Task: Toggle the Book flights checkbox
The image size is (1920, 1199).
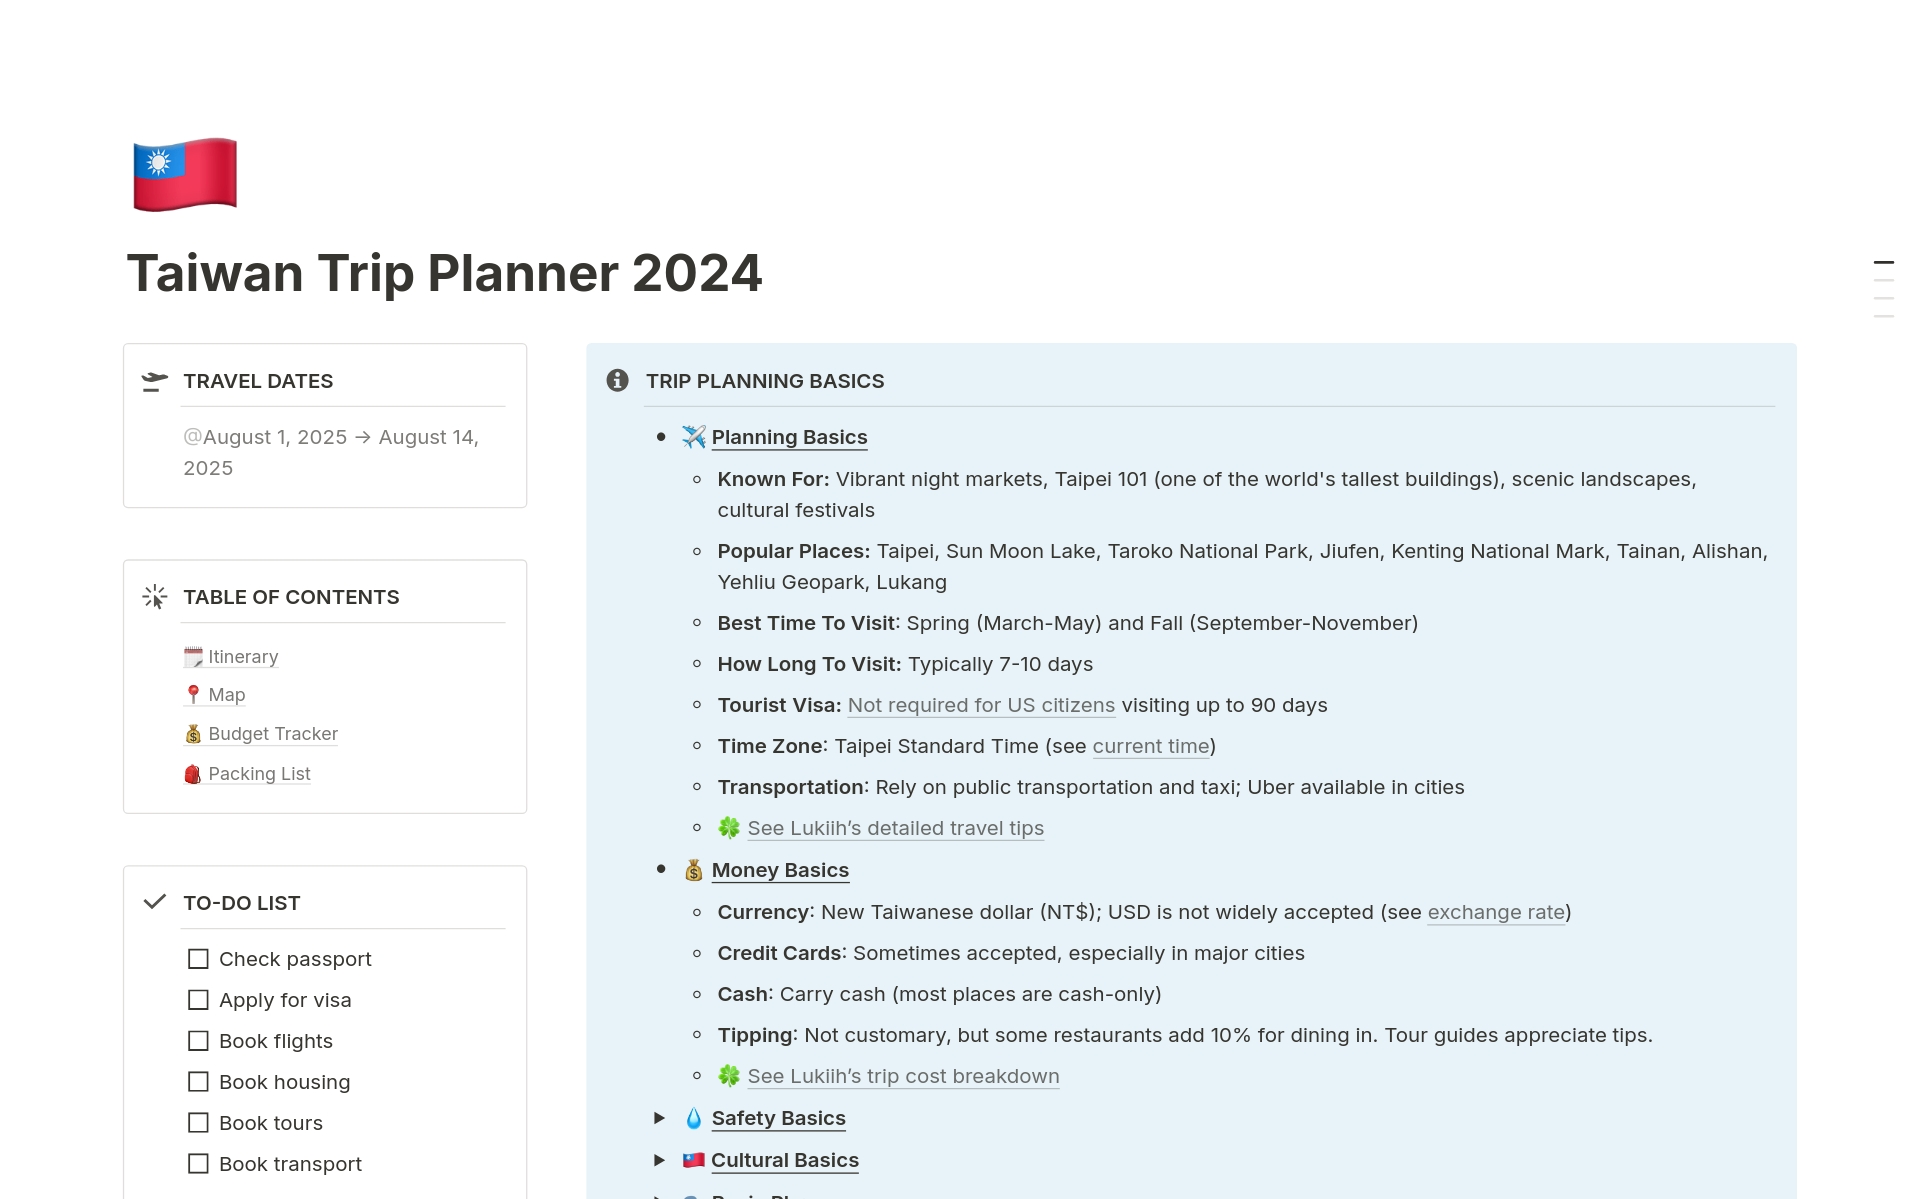Action: pyautogui.click(x=196, y=1042)
